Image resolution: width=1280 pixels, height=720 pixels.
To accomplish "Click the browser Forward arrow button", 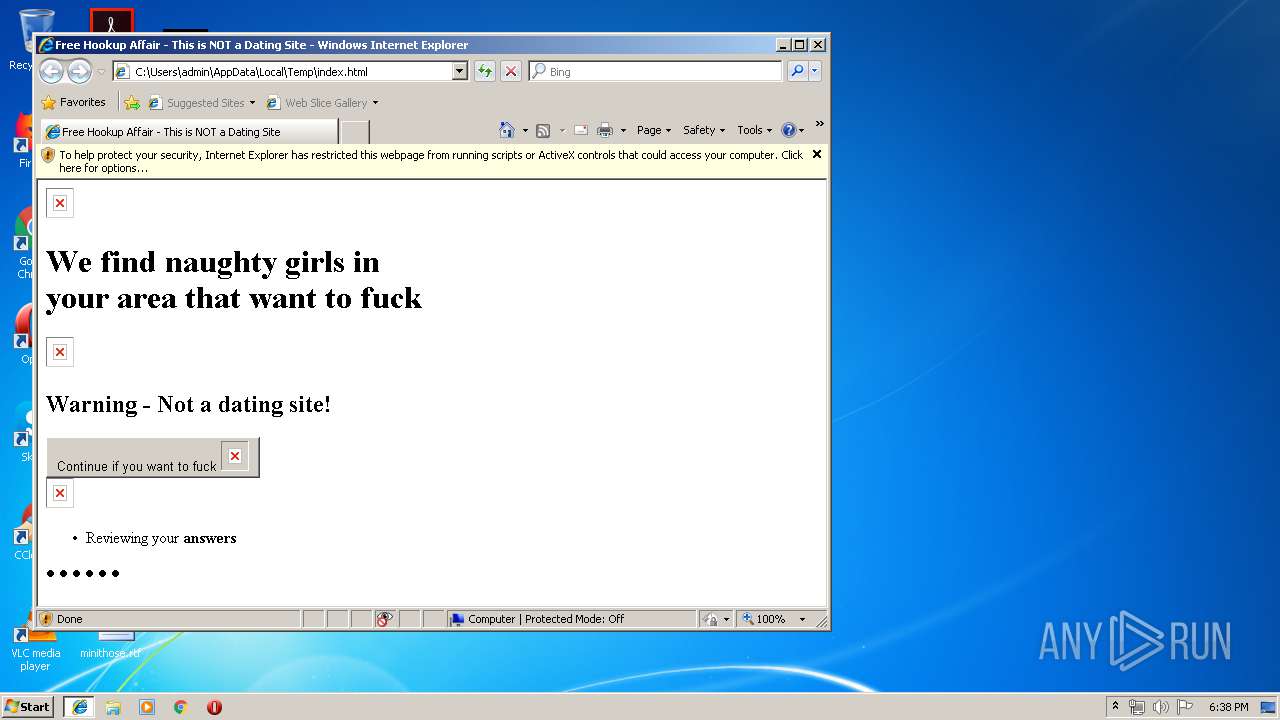I will (79, 71).
